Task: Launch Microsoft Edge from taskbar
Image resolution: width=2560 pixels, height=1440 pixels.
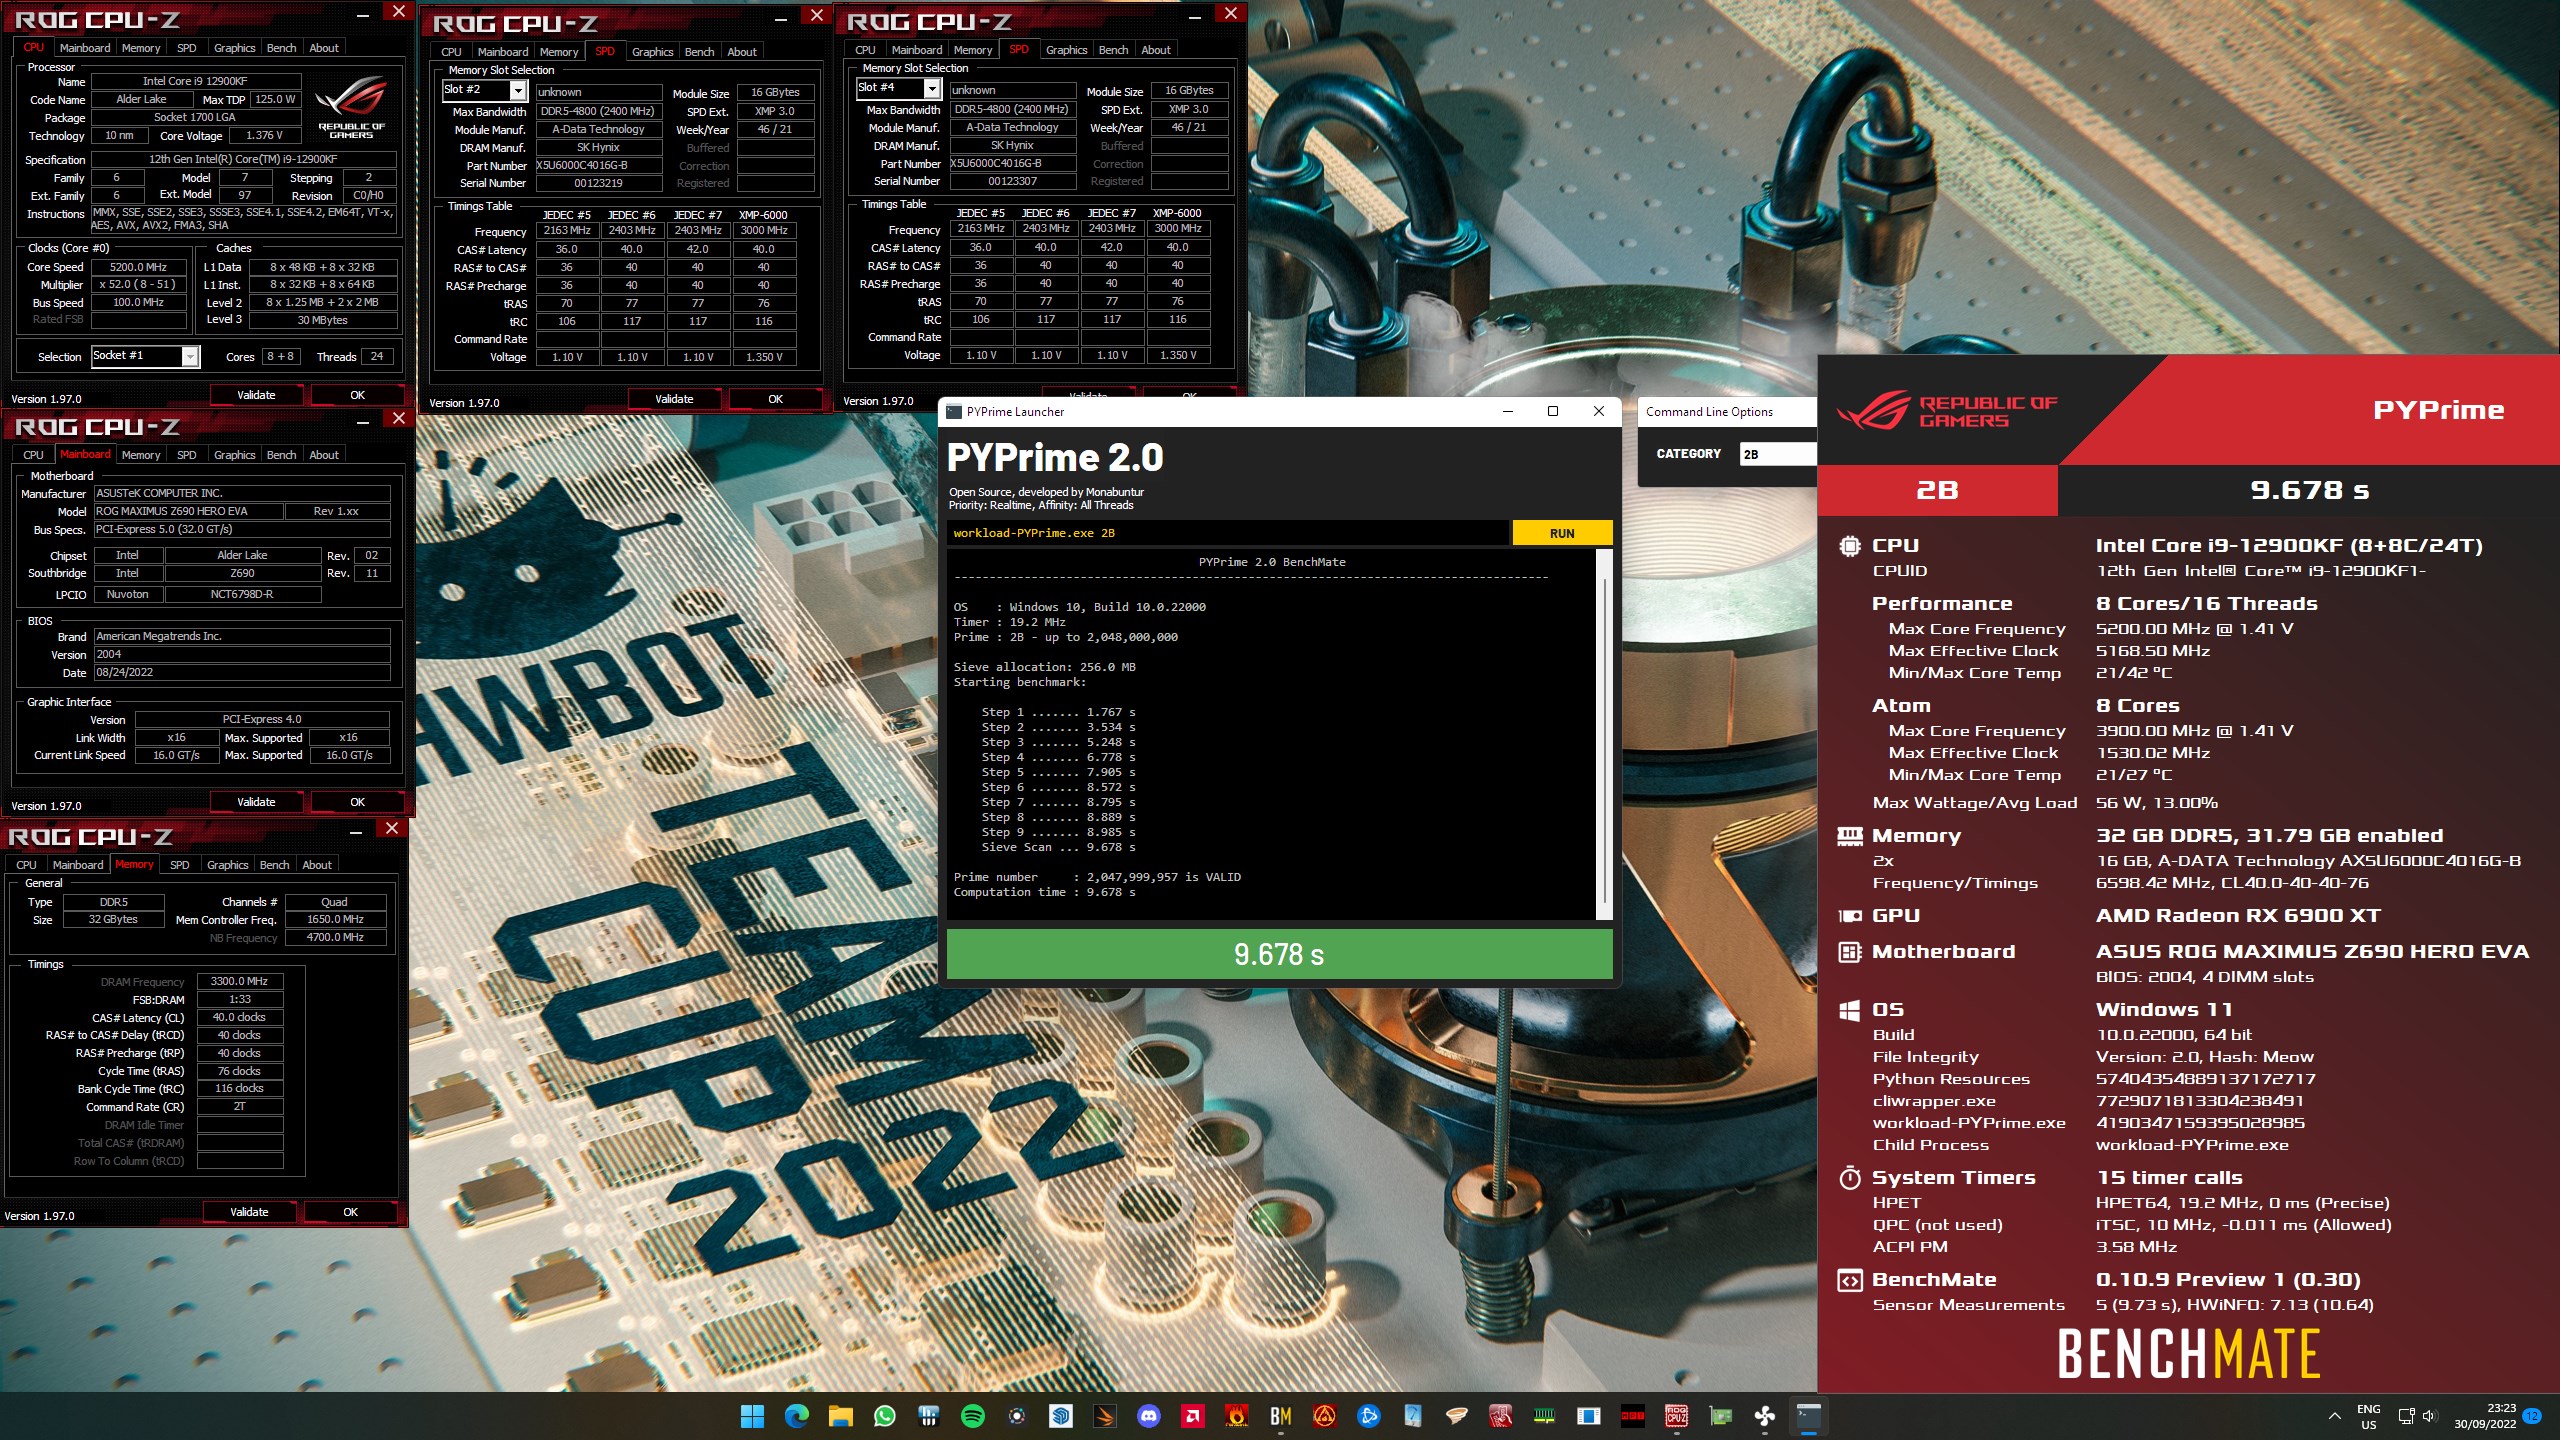Action: (796, 1416)
